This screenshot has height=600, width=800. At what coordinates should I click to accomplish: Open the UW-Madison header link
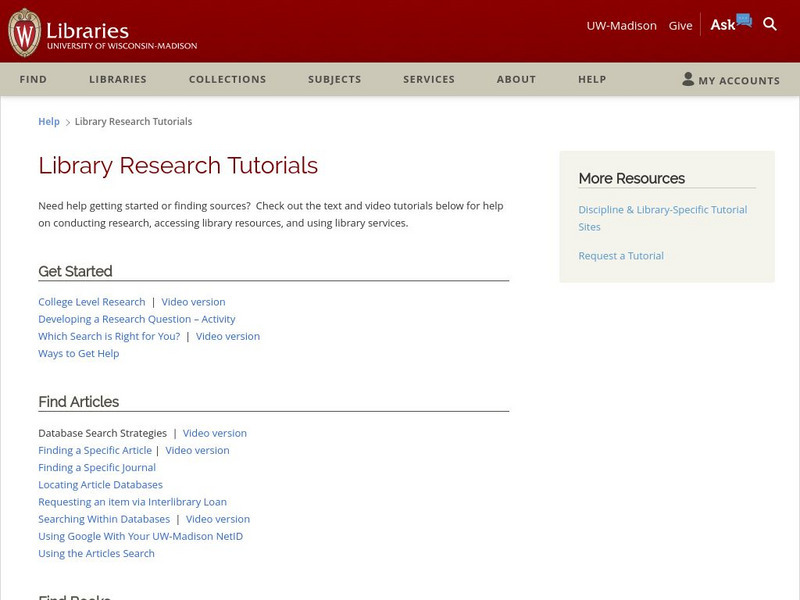621,25
